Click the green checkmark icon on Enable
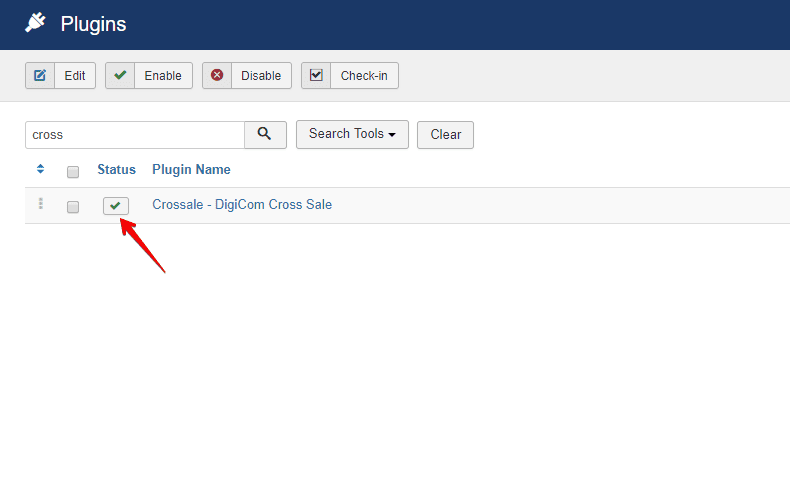 (x=120, y=76)
